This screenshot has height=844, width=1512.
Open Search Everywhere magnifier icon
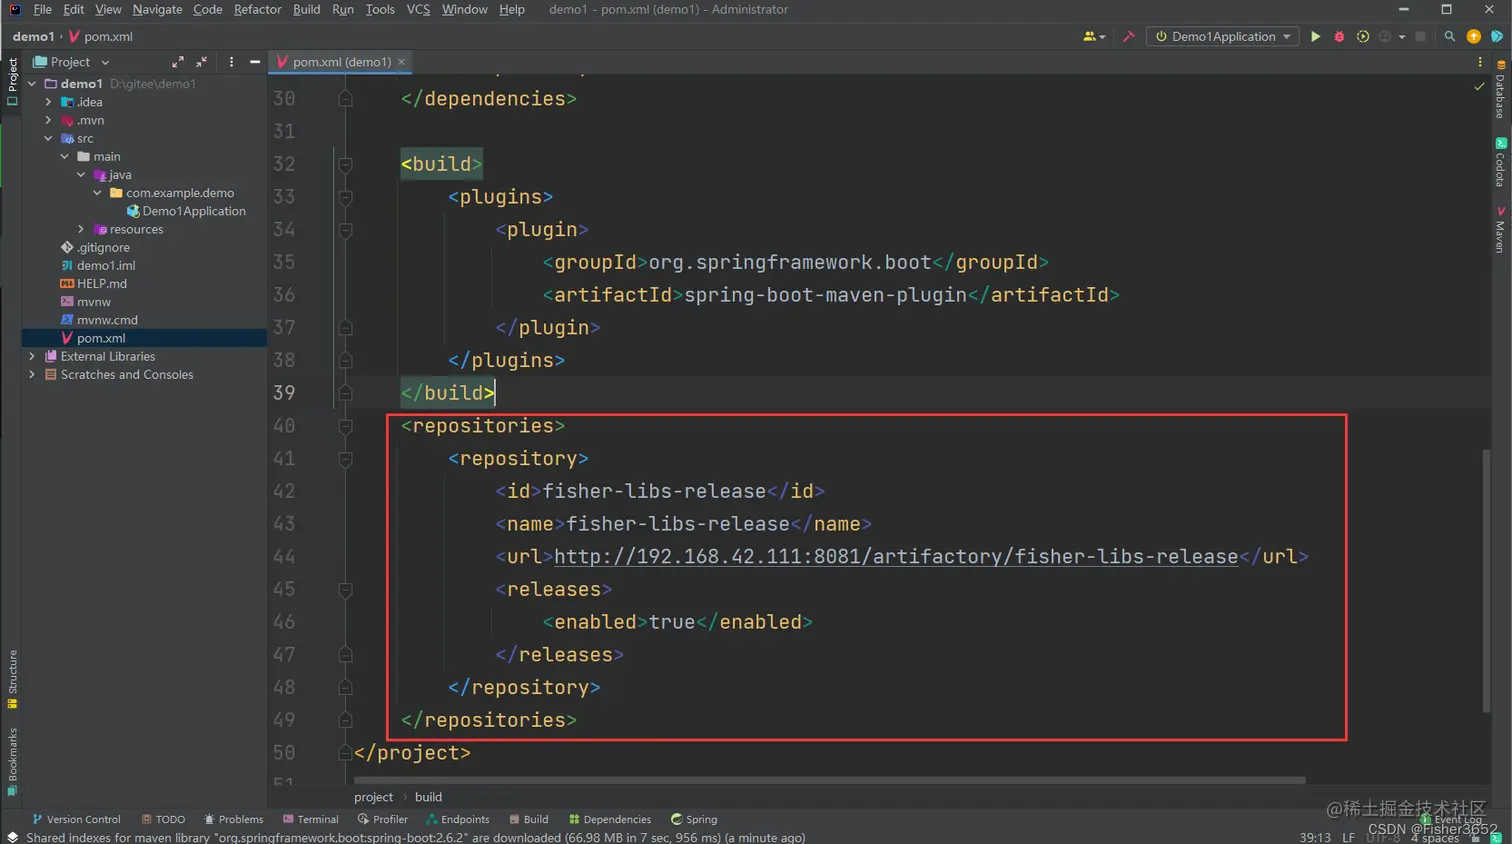[x=1449, y=37]
